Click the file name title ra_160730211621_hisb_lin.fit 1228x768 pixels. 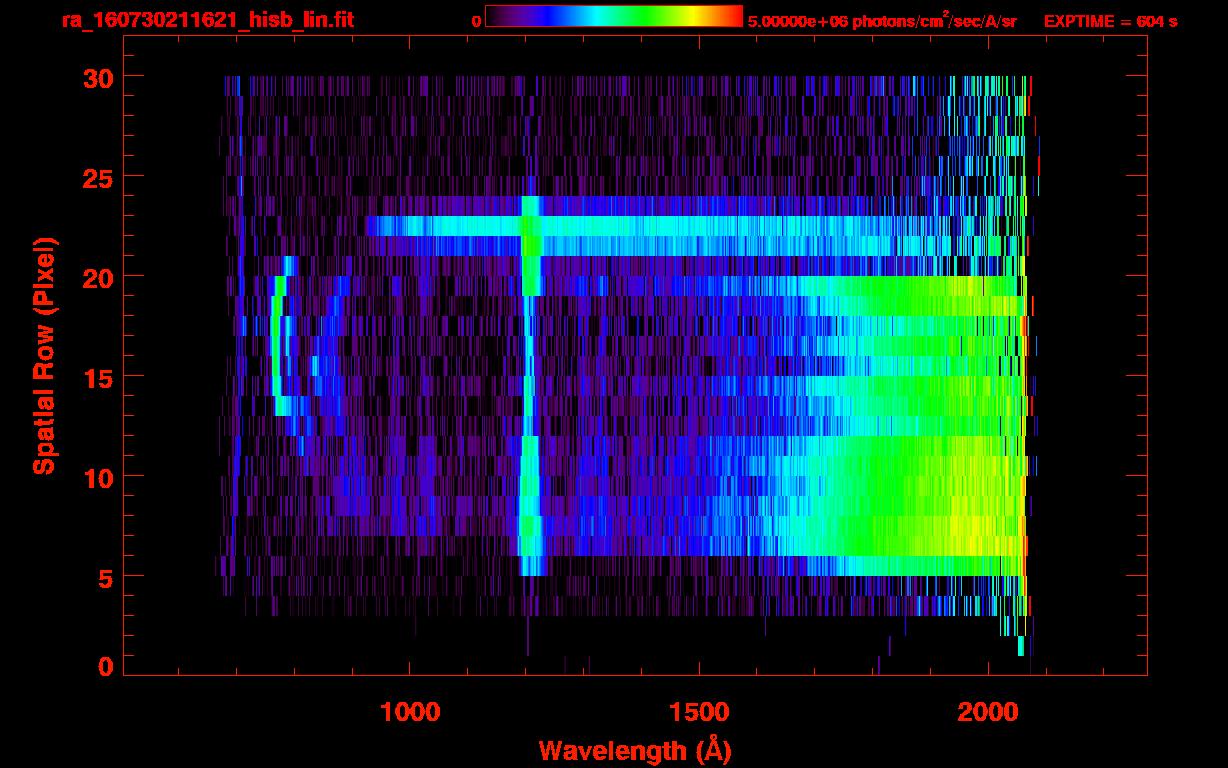click(207, 20)
